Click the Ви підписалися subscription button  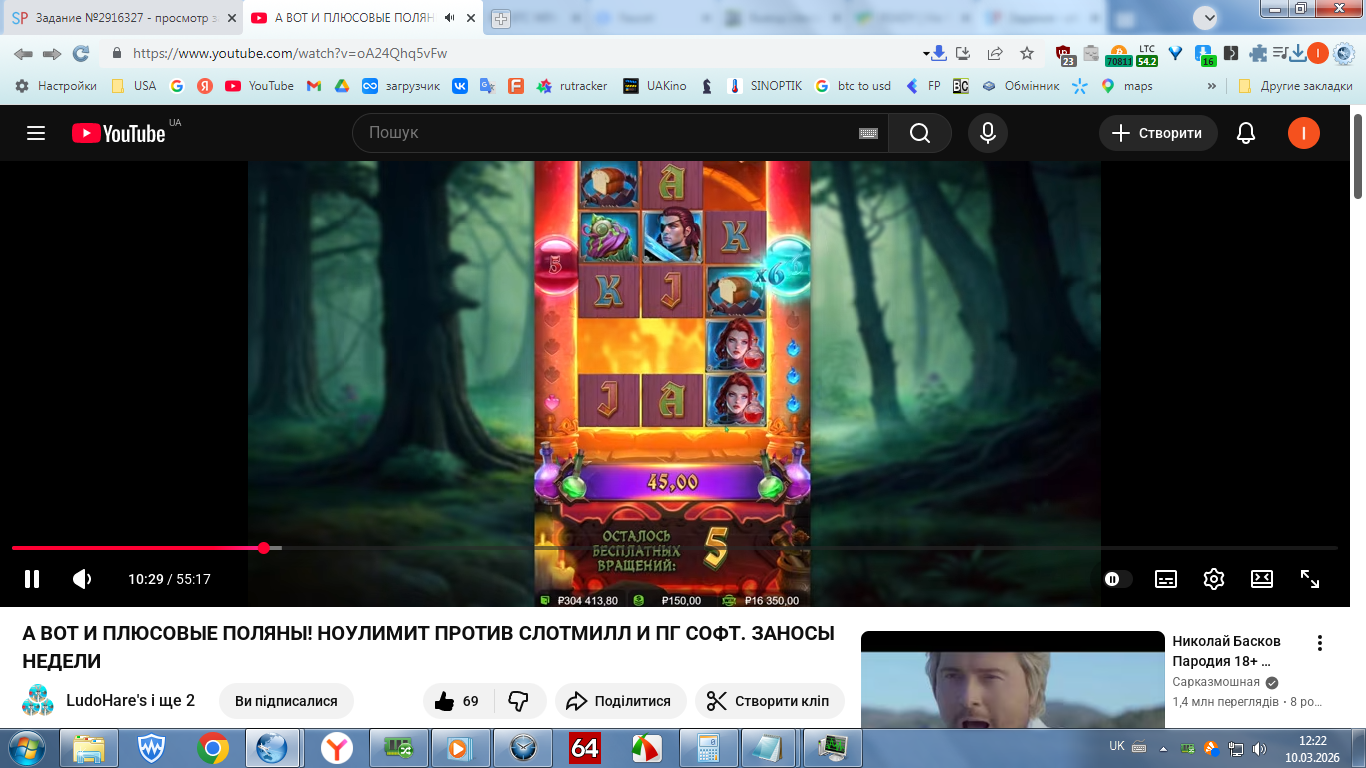click(286, 701)
